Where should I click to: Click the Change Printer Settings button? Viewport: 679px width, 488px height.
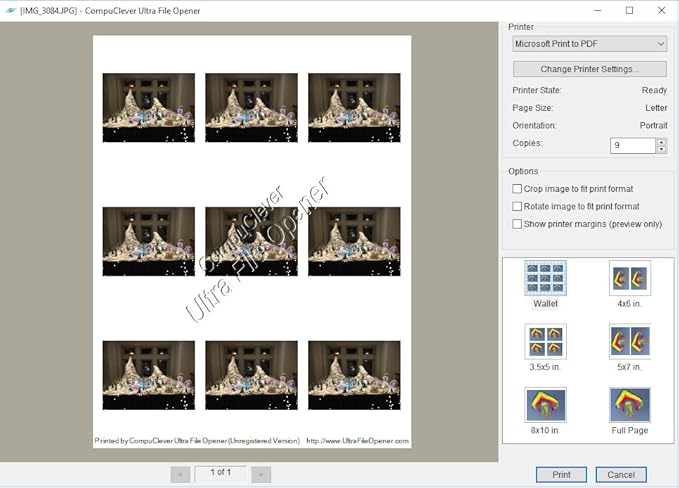tap(589, 69)
